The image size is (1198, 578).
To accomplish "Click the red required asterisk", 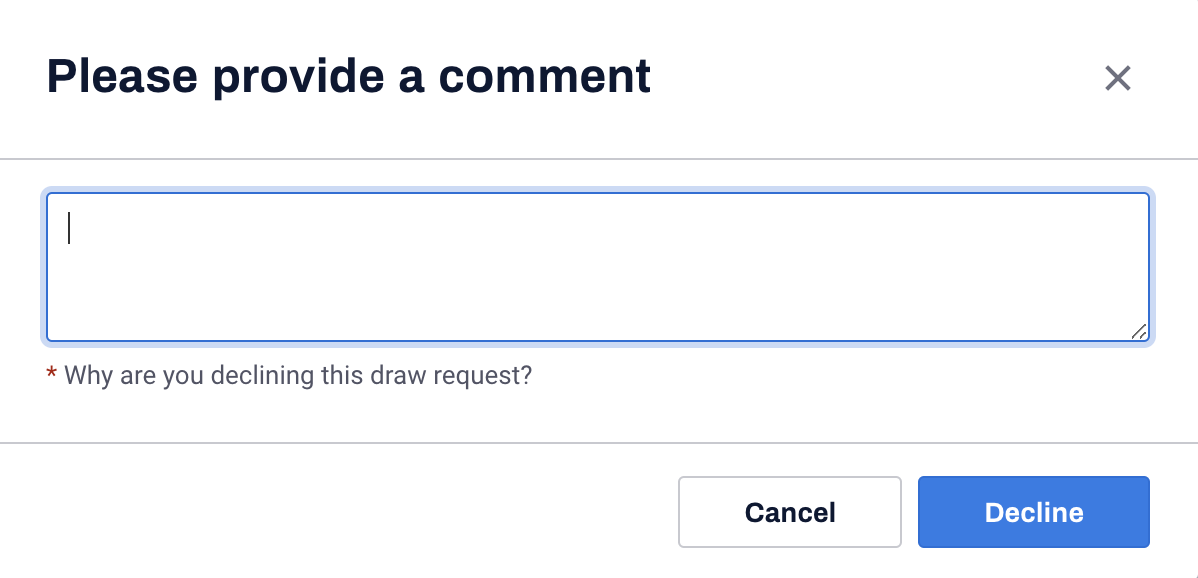I will click(x=52, y=374).
